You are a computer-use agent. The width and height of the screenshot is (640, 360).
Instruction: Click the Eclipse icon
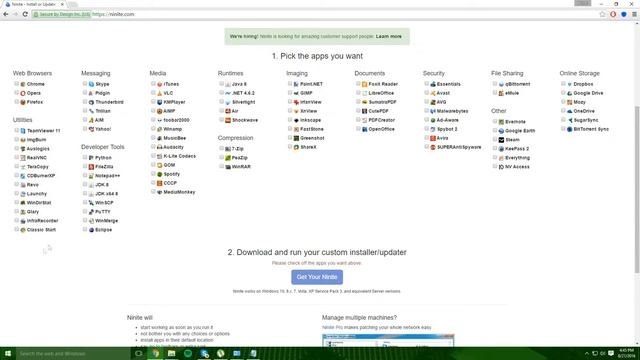pyautogui.click(x=91, y=230)
